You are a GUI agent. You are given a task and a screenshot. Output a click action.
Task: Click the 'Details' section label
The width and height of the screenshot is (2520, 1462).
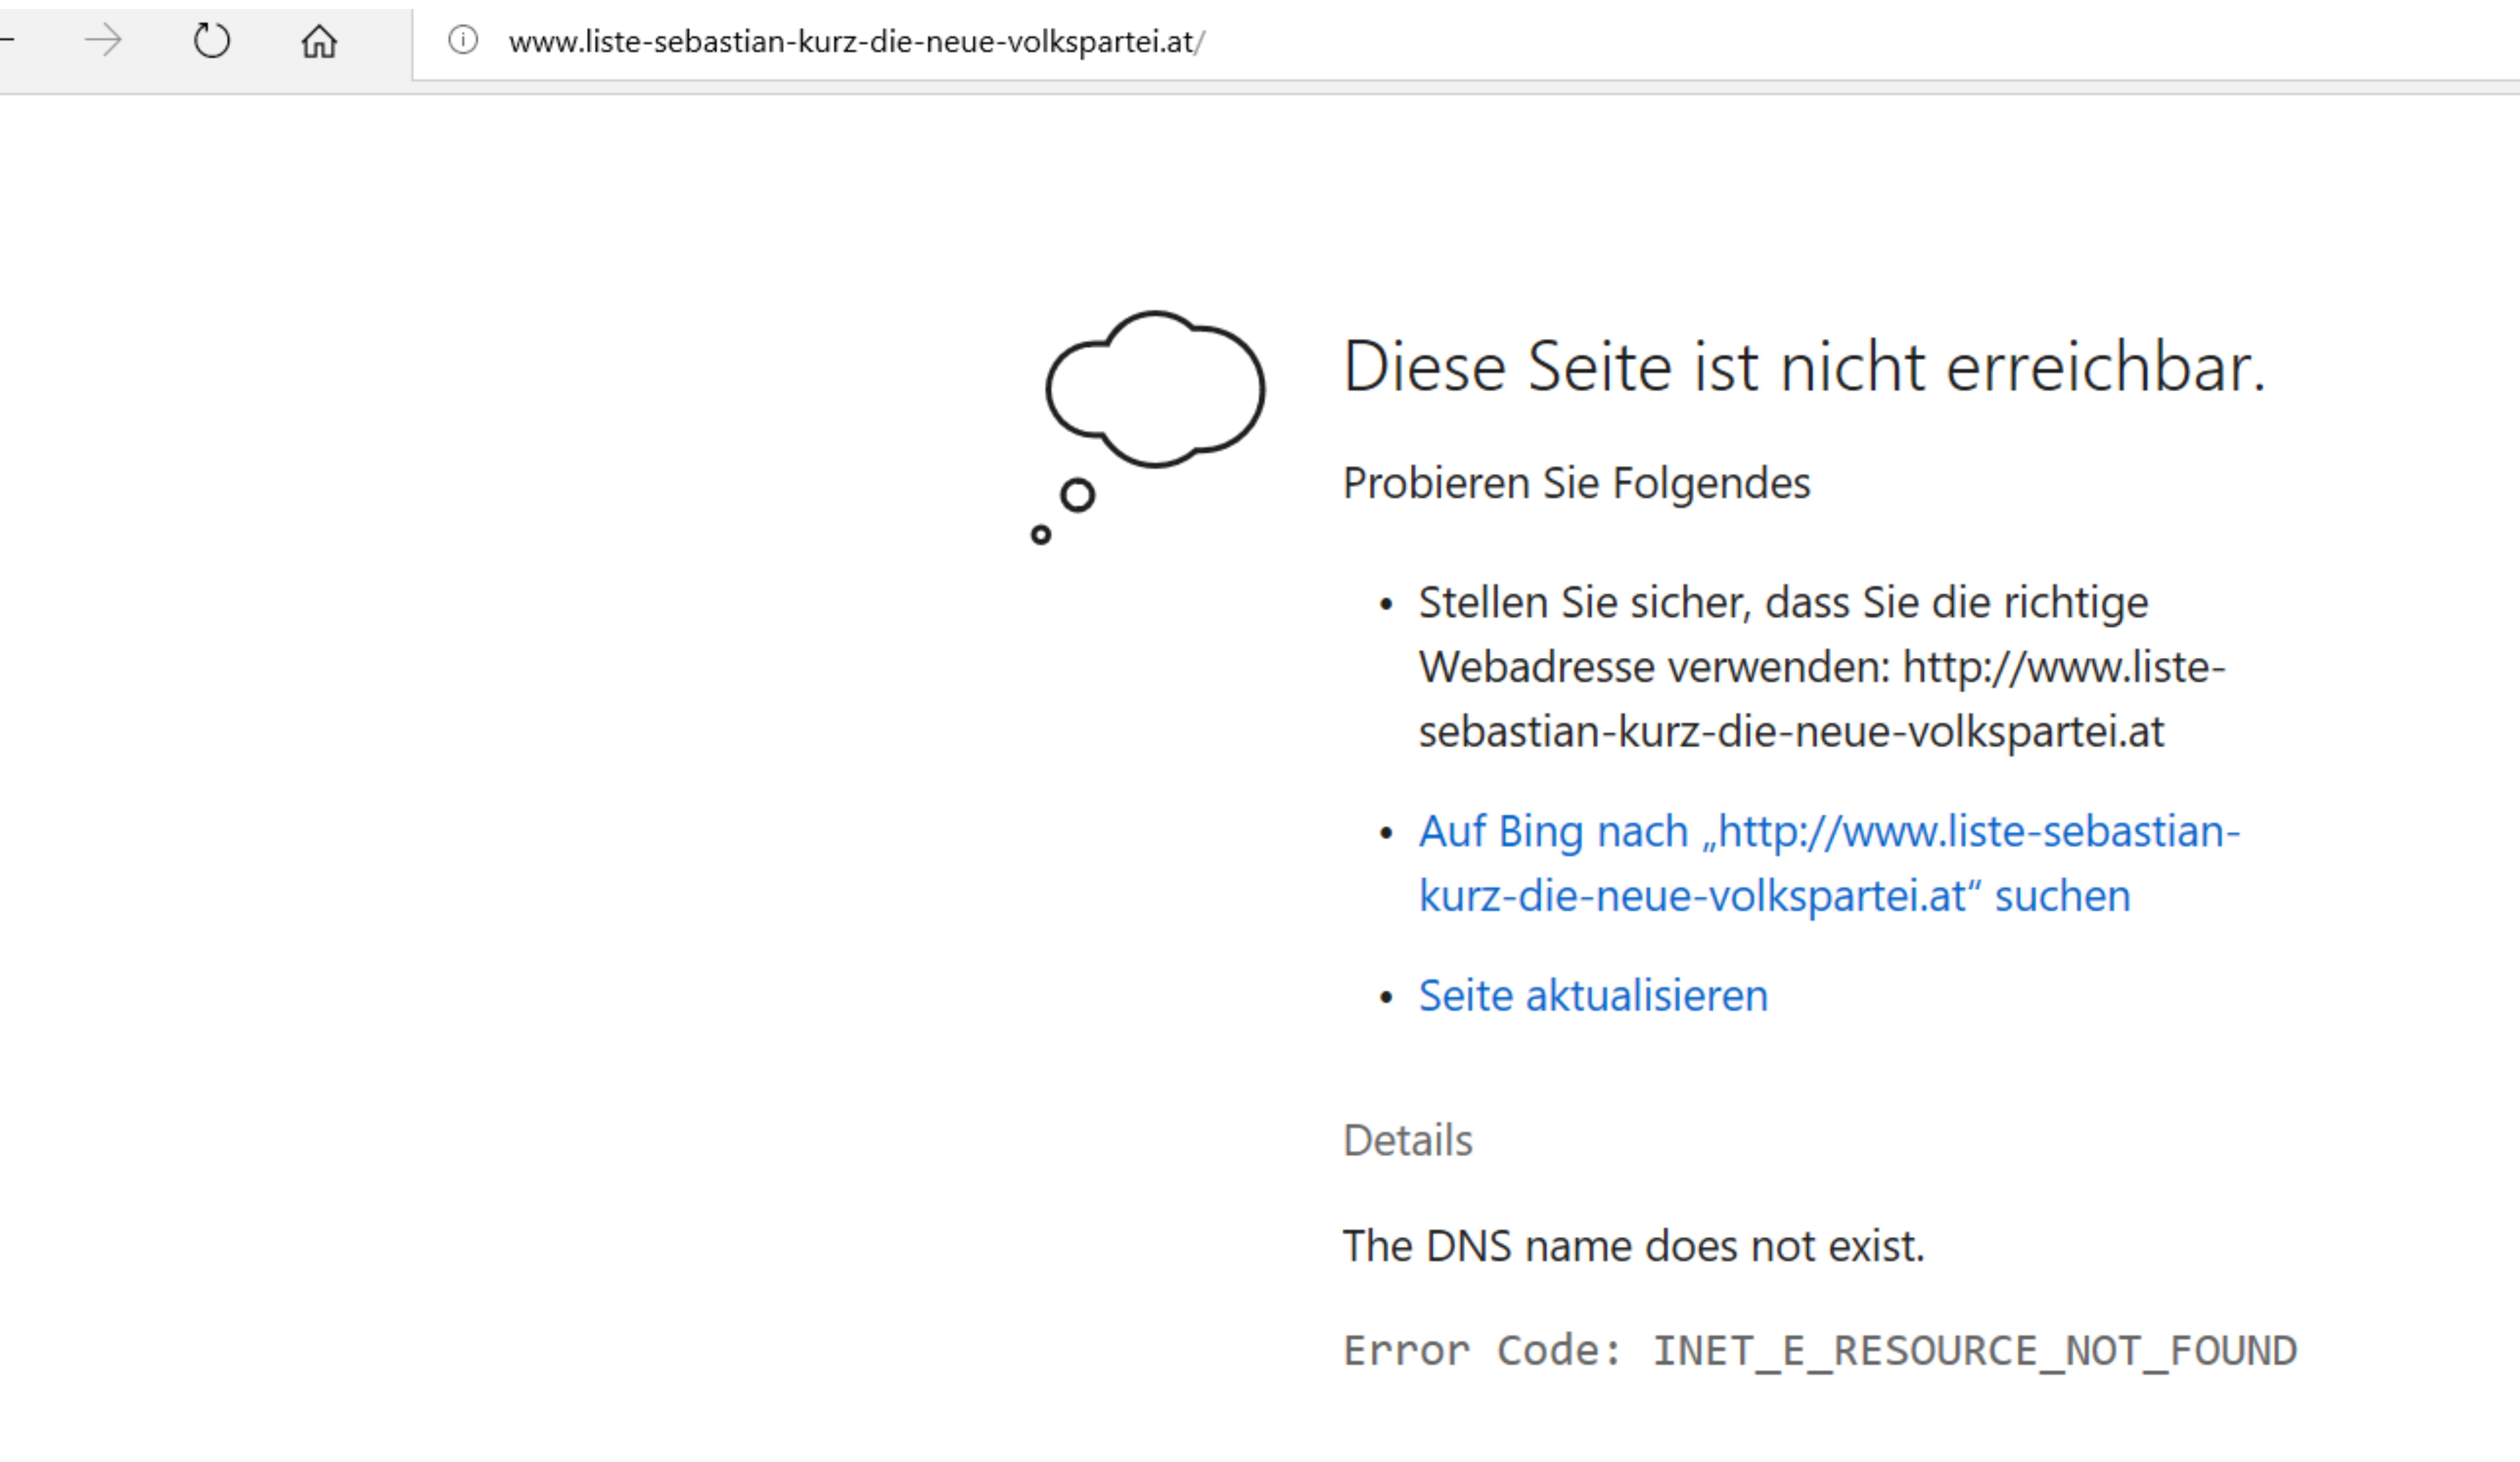(x=1407, y=1140)
